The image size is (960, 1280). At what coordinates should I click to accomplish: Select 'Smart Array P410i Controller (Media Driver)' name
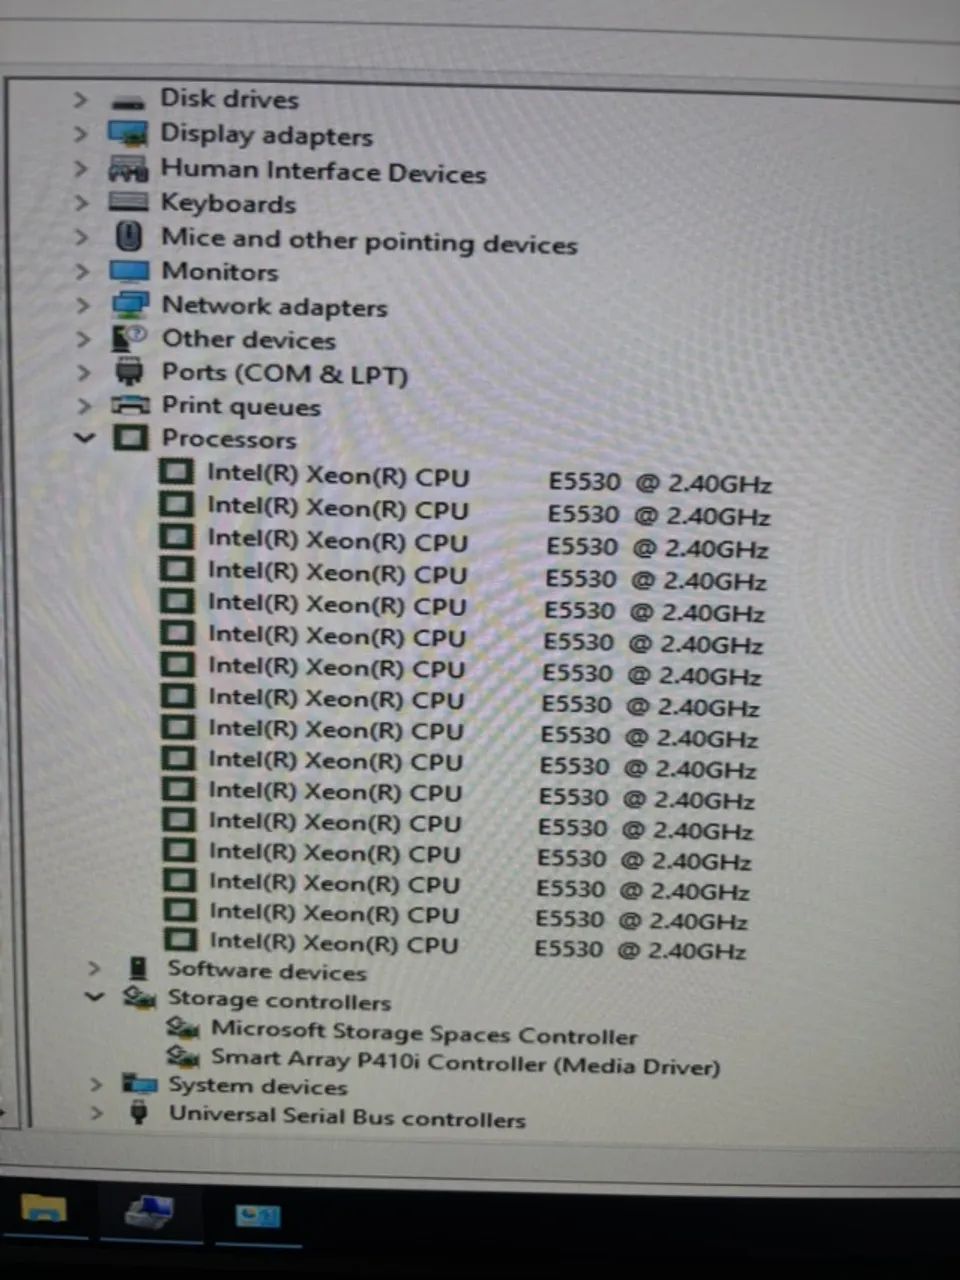[465, 1061]
